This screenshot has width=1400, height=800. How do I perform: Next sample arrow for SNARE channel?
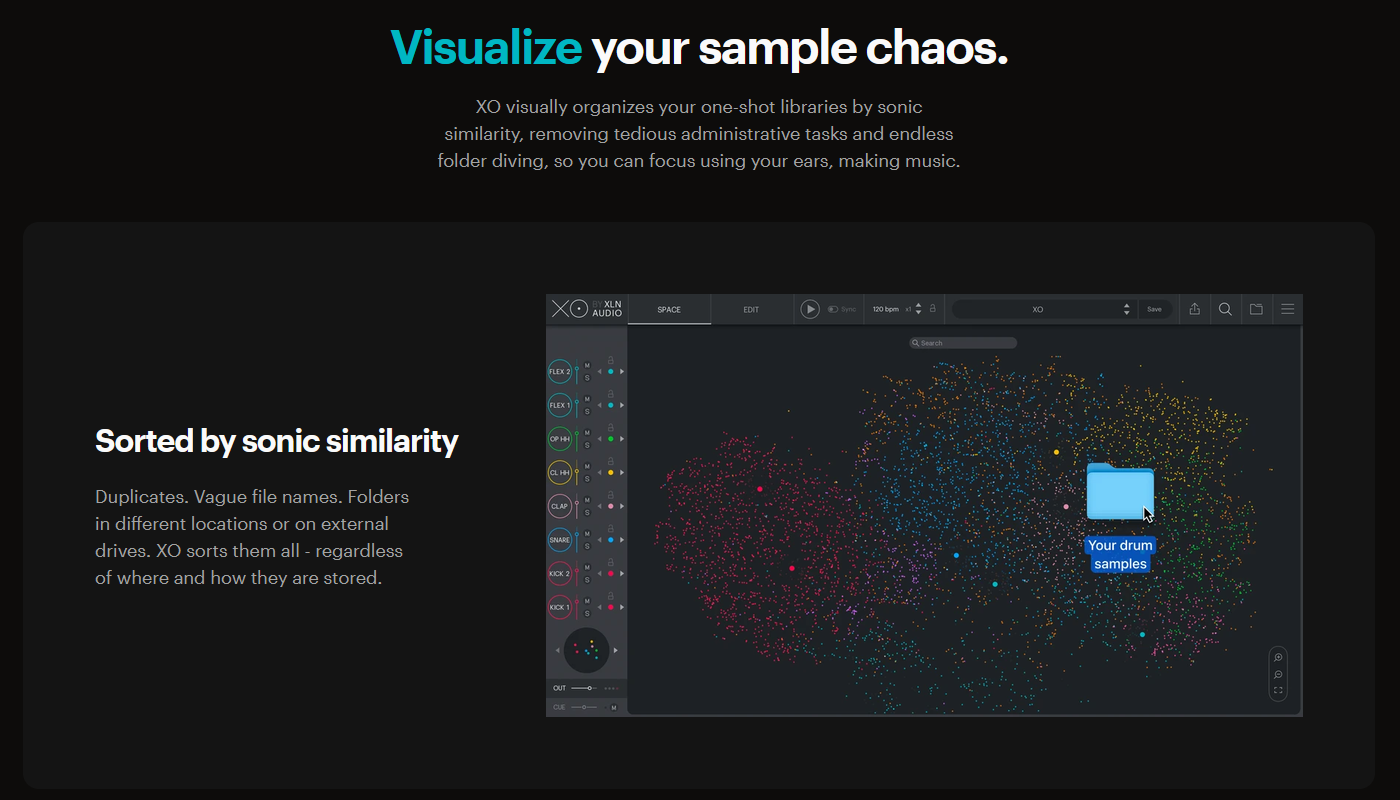622,540
